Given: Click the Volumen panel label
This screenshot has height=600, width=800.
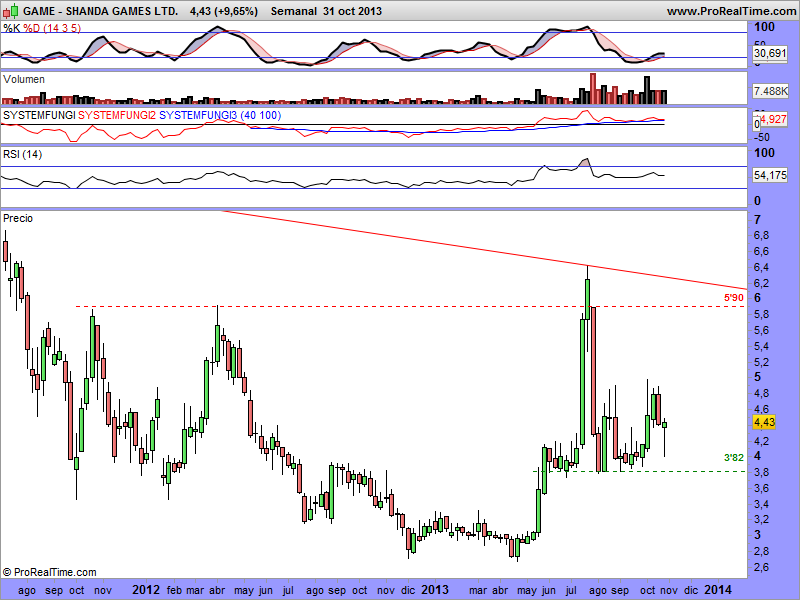Looking at the screenshot, I should [24, 79].
